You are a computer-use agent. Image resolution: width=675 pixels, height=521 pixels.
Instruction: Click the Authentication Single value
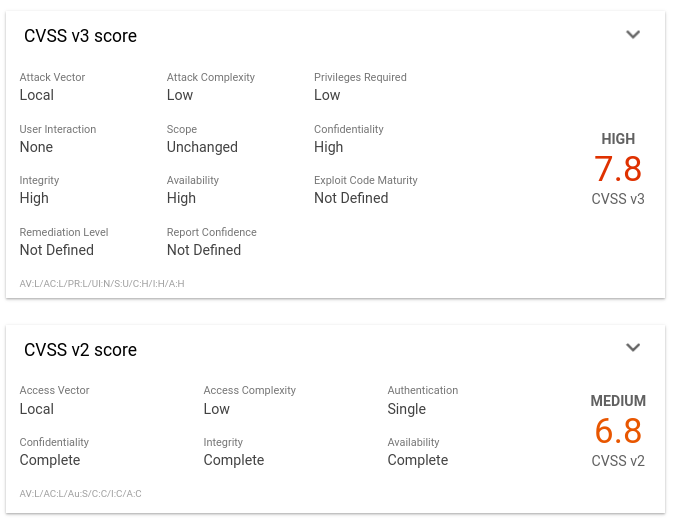pyautogui.click(x=406, y=409)
